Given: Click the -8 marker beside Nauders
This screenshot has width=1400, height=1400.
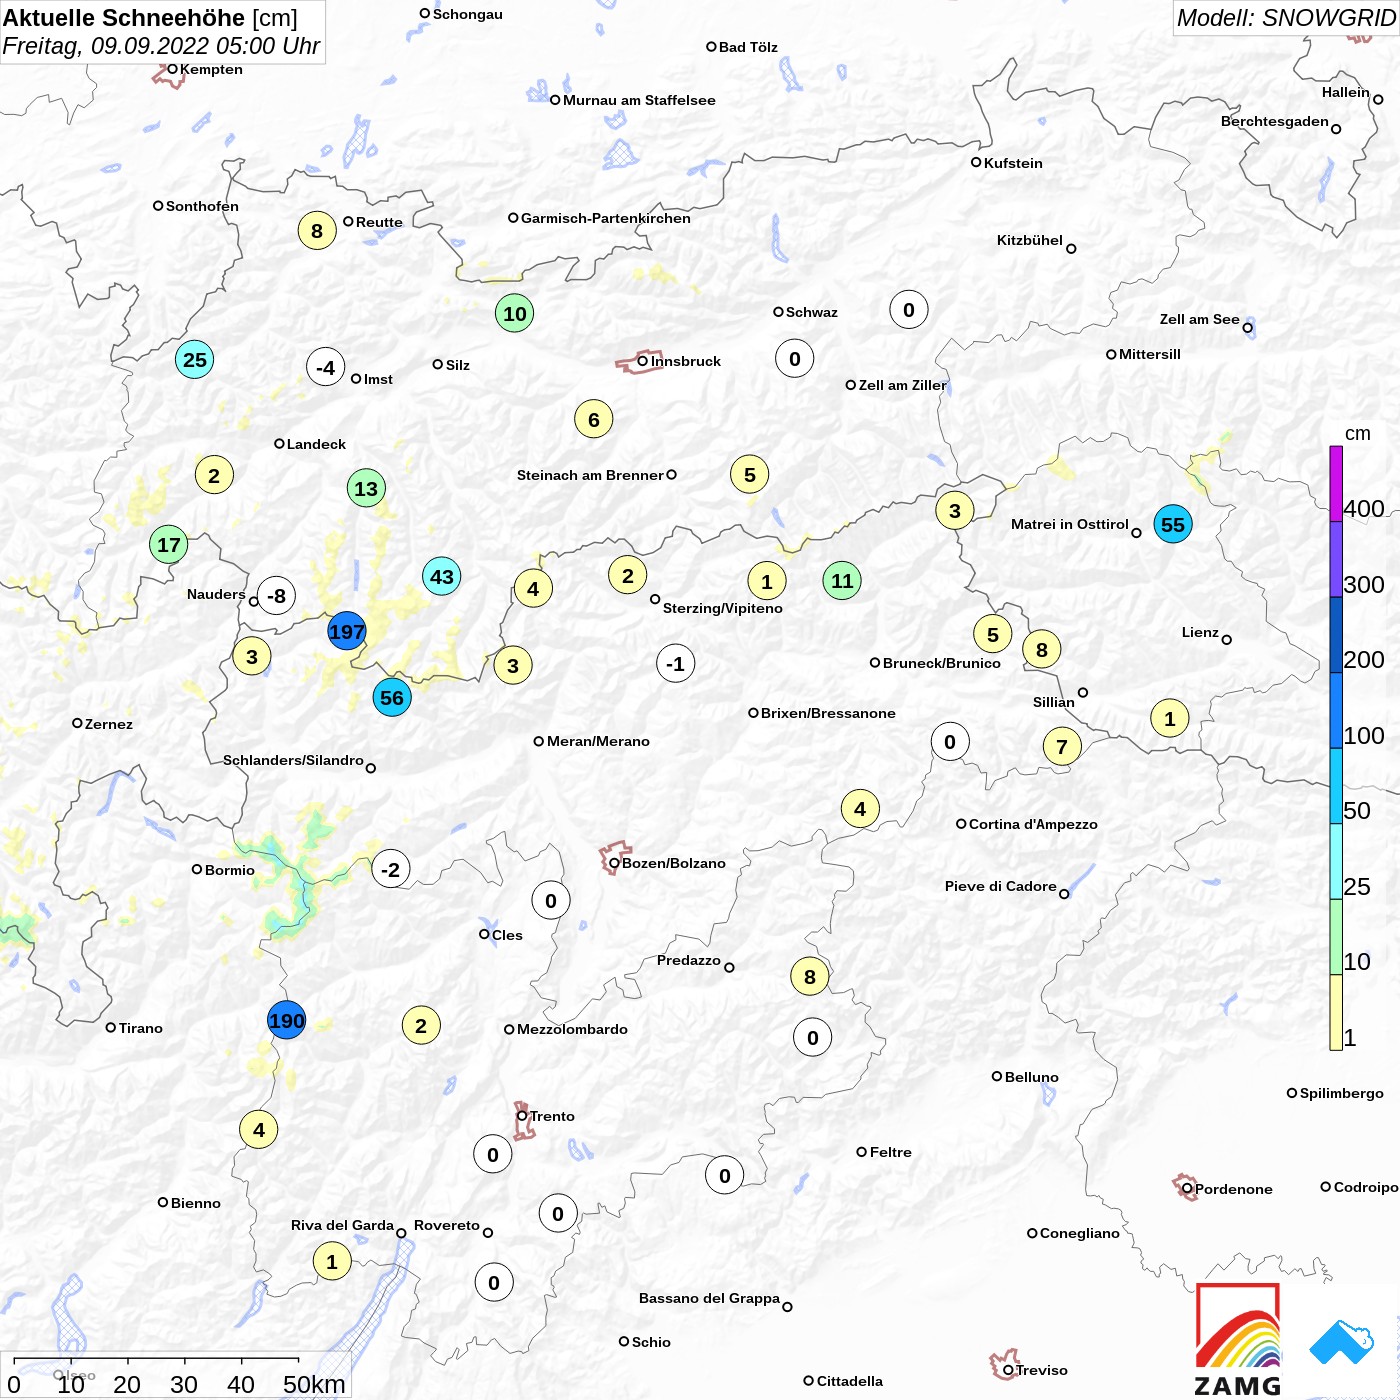Looking at the screenshot, I should tap(277, 596).
